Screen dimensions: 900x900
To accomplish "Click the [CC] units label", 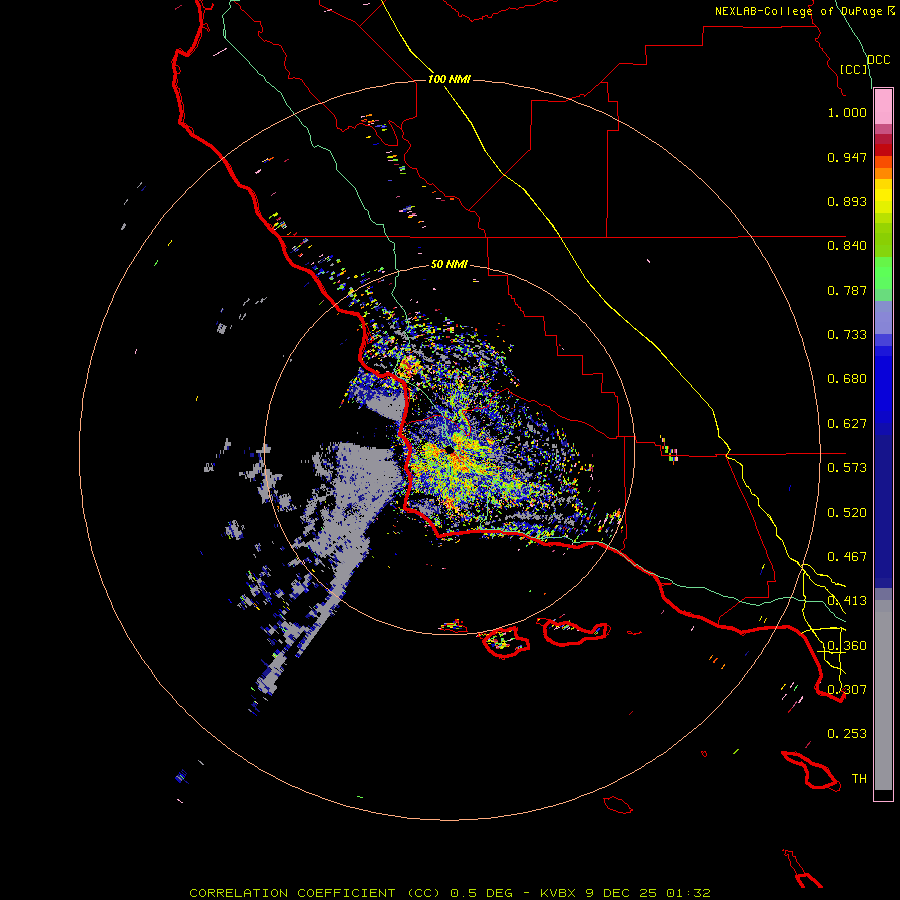I will pyautogui.click(x=854, y=69).
